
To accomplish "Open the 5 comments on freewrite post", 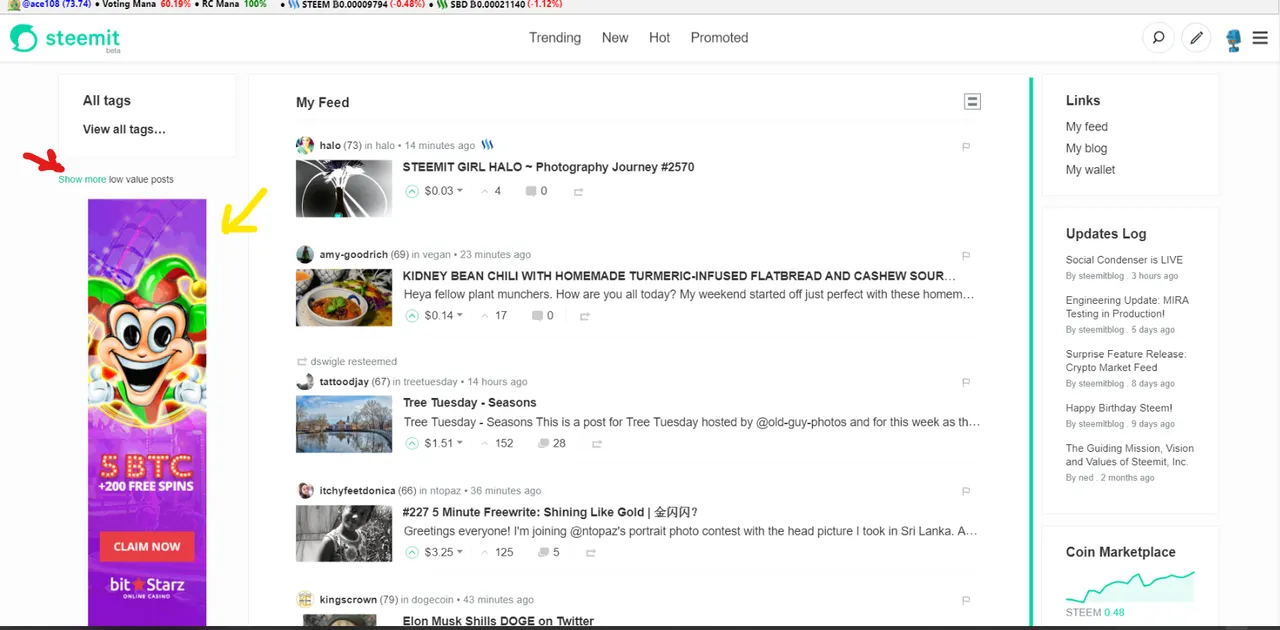I will pos(549,552).
